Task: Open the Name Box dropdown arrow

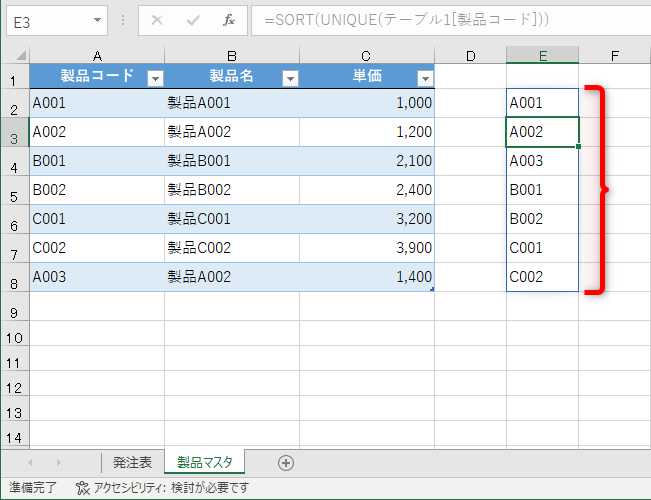Action: [97, 20]
